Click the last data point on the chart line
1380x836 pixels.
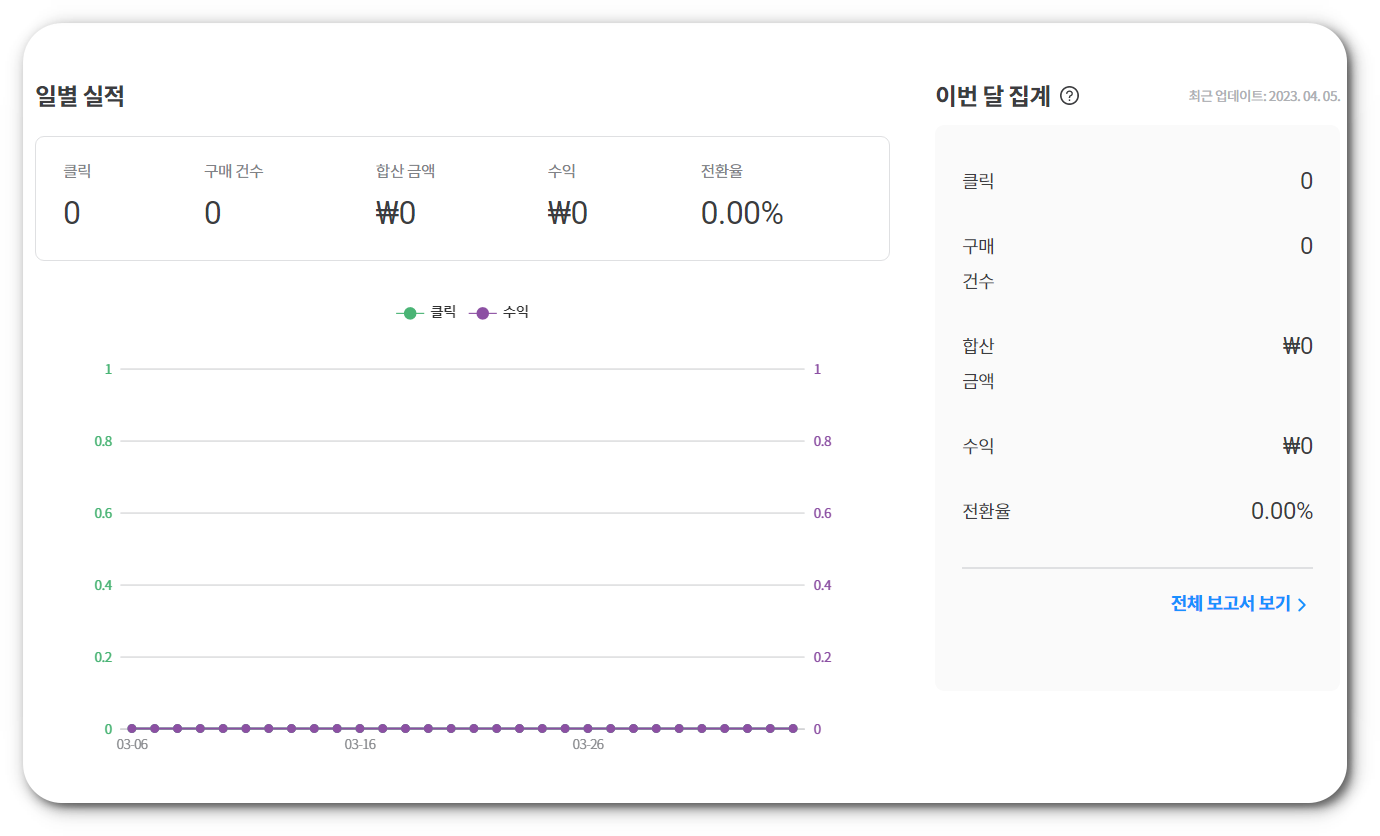pos(795,728)
